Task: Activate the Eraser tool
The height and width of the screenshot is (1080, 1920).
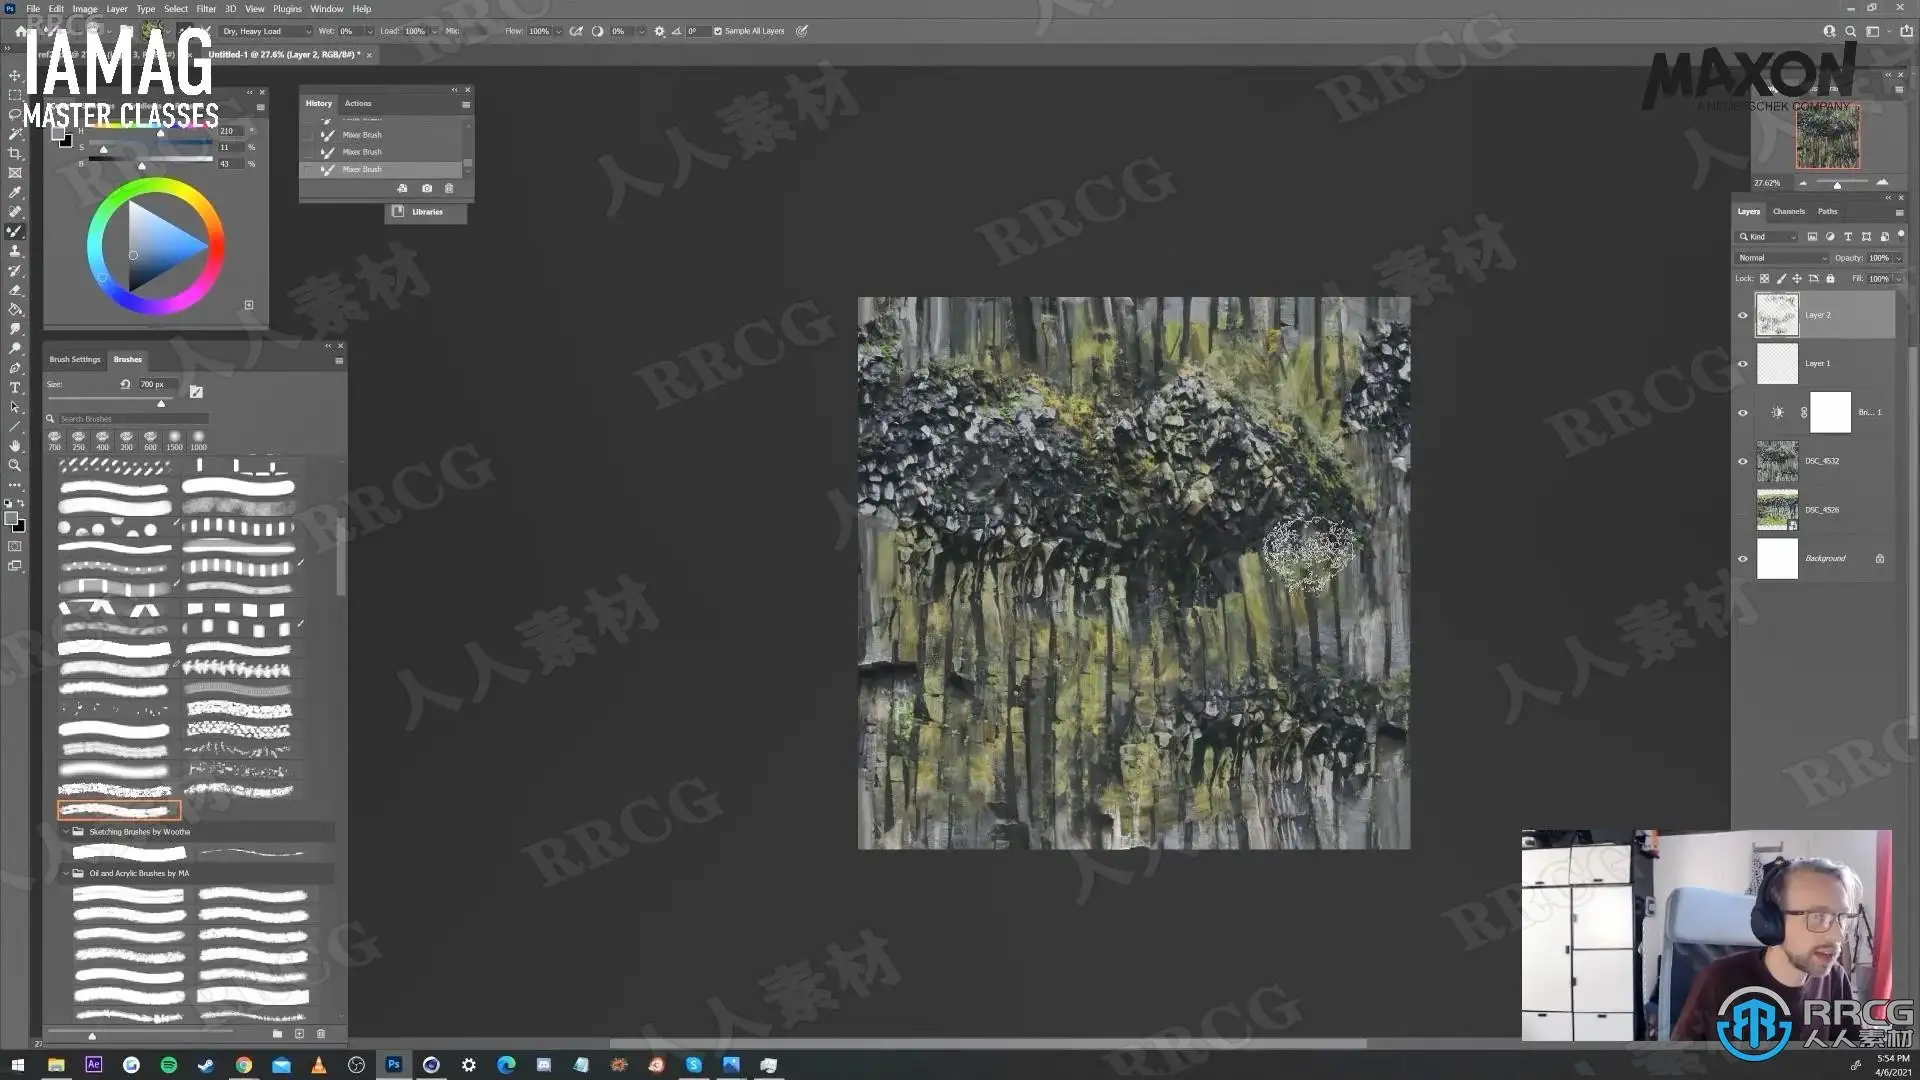Action: 15,290
